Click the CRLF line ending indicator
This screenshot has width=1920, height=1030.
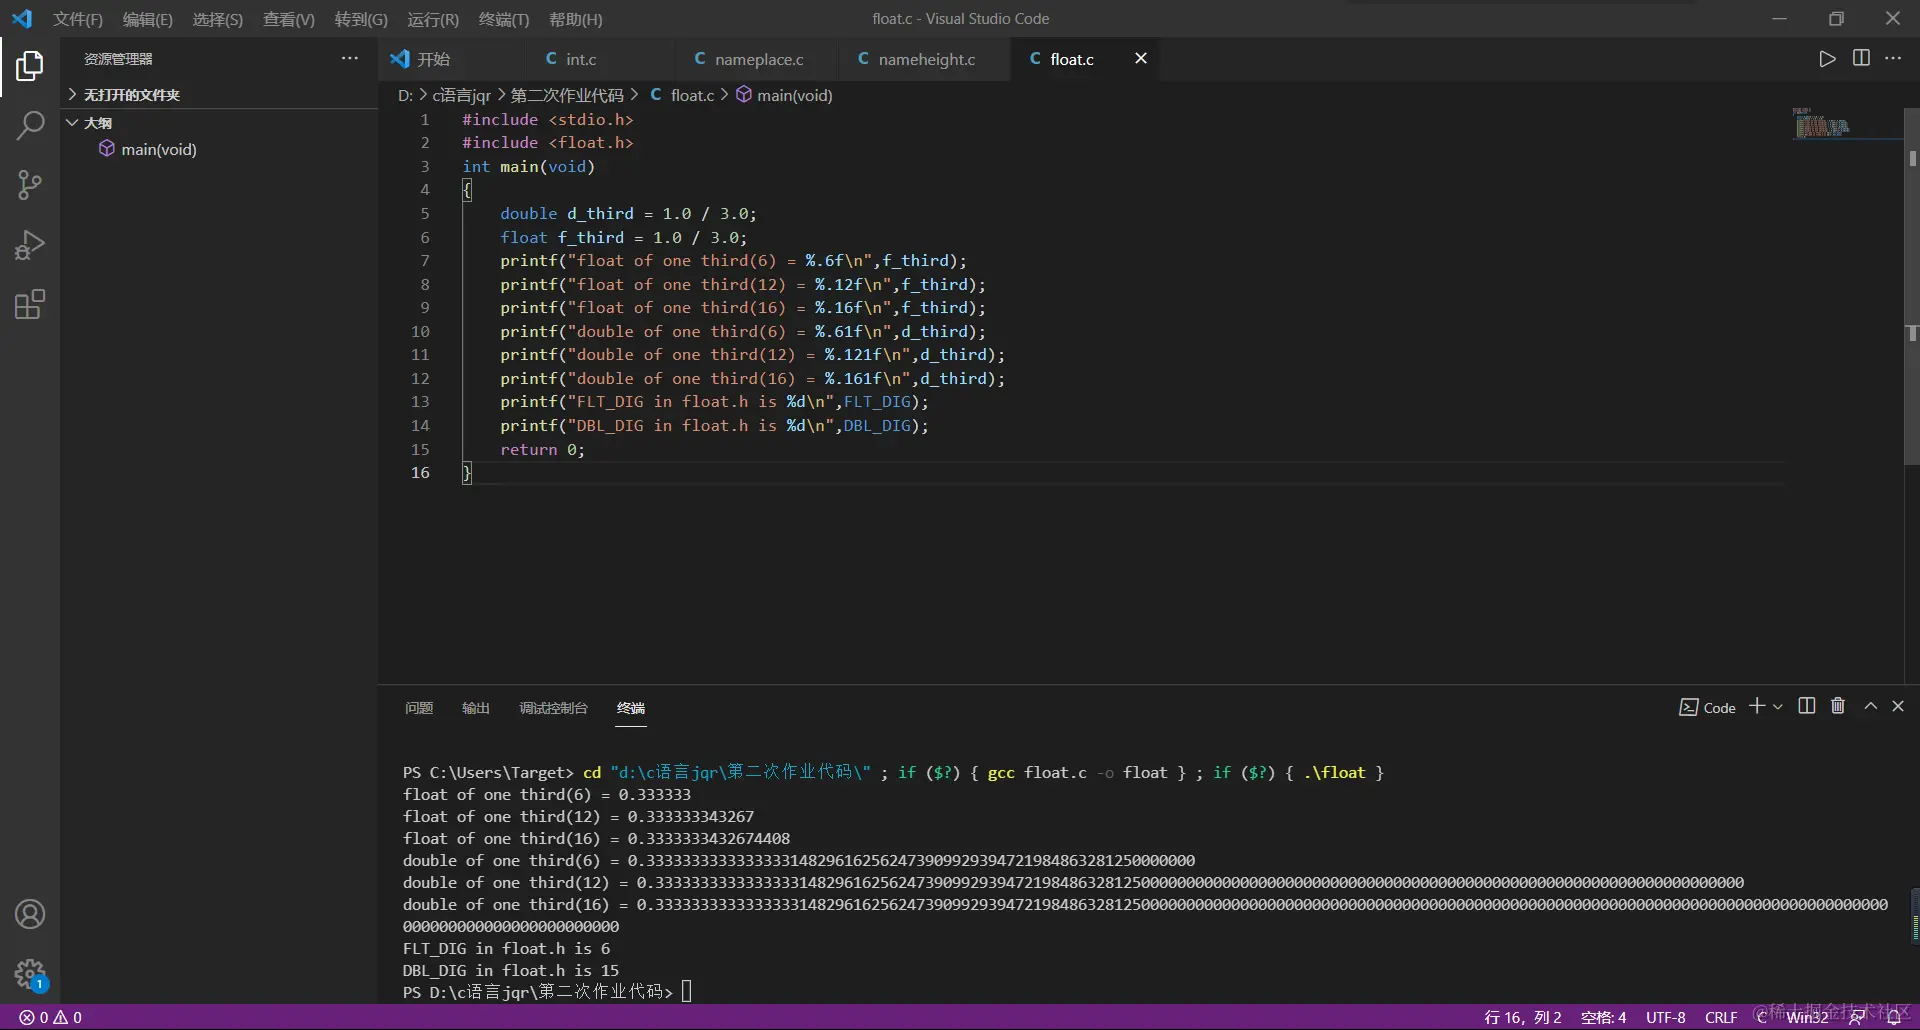(1720, 1017)
